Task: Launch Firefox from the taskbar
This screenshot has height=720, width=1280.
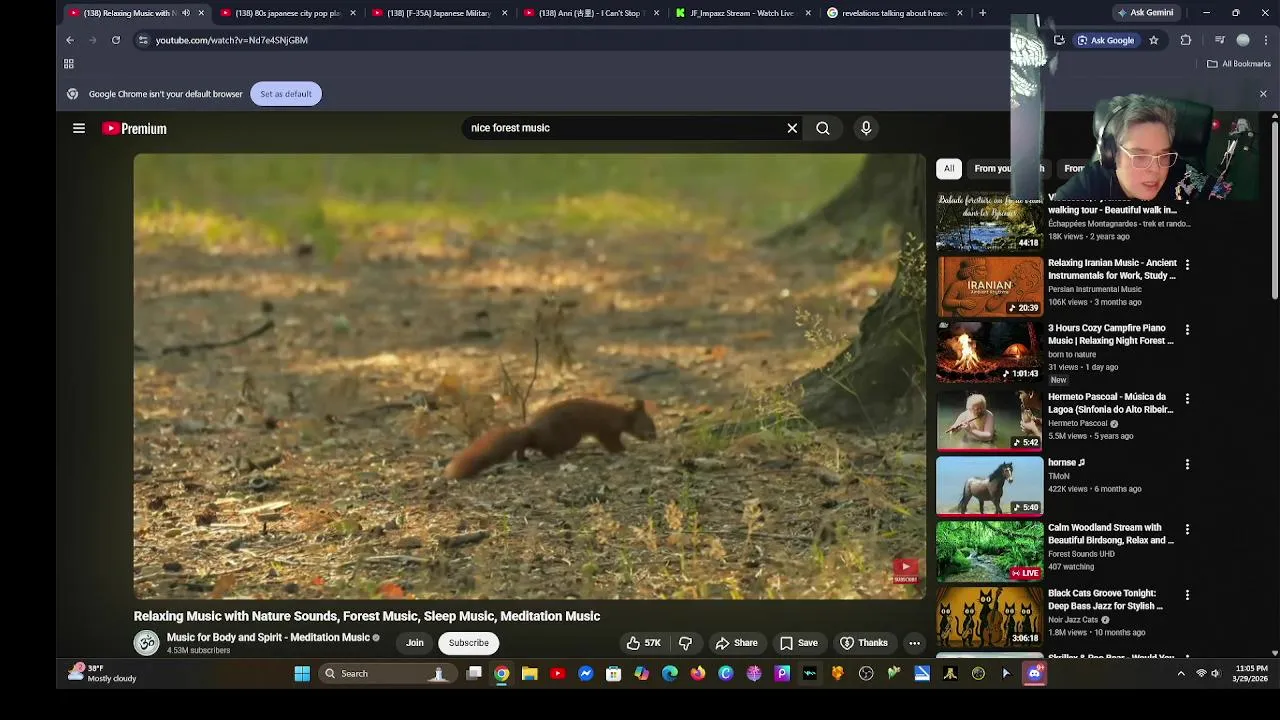Action: 698,674
